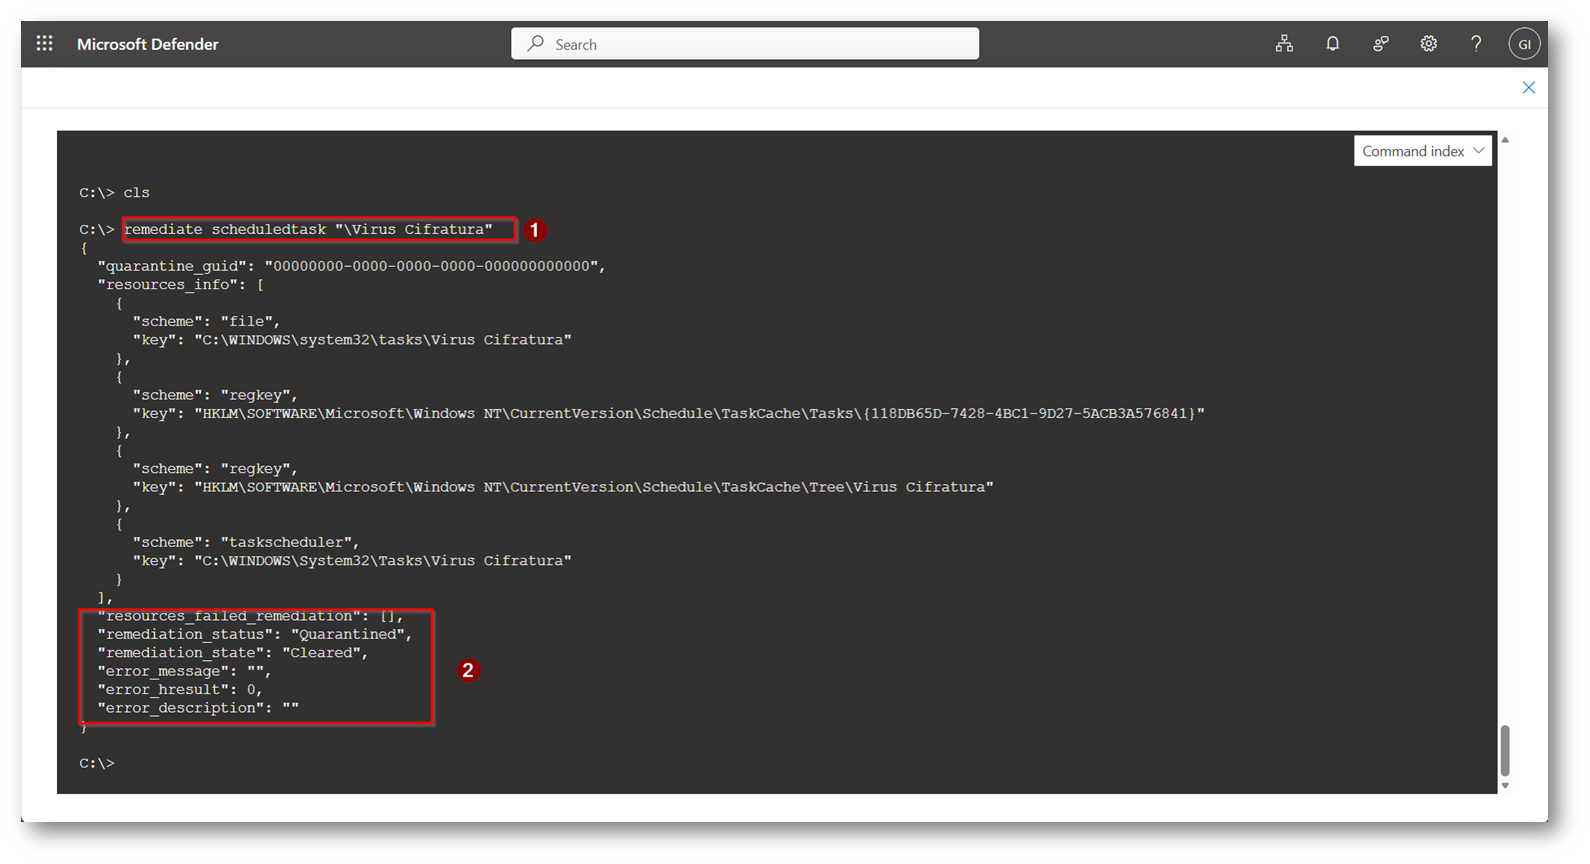The height and width of the screenshot is (864, 1590).
Task: Close the live response panel
Action: click(1528, 88)
